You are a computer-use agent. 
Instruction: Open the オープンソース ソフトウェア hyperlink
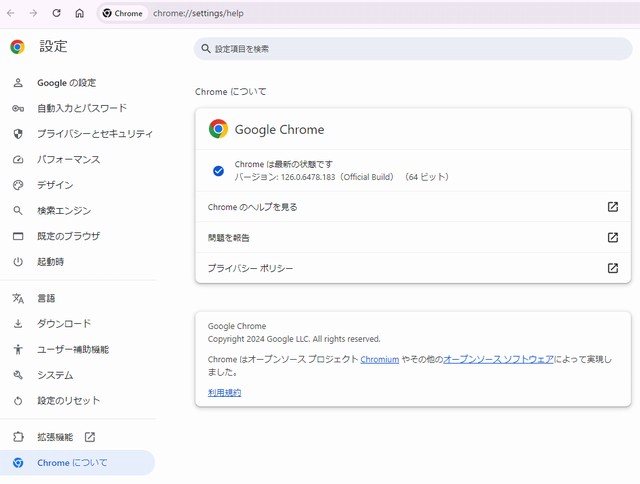tap(498, 360)
